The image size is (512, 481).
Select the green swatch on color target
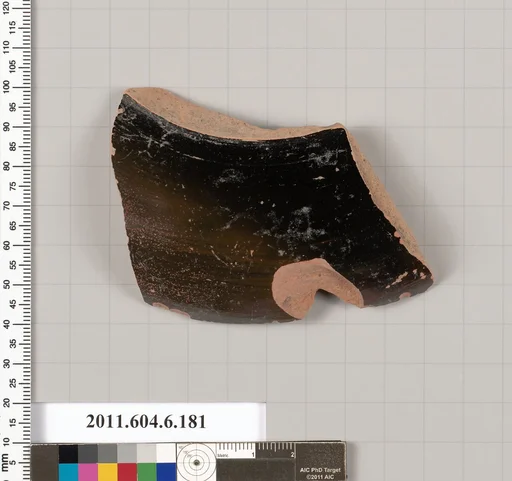pyautogui.click(x=147, y=472)
